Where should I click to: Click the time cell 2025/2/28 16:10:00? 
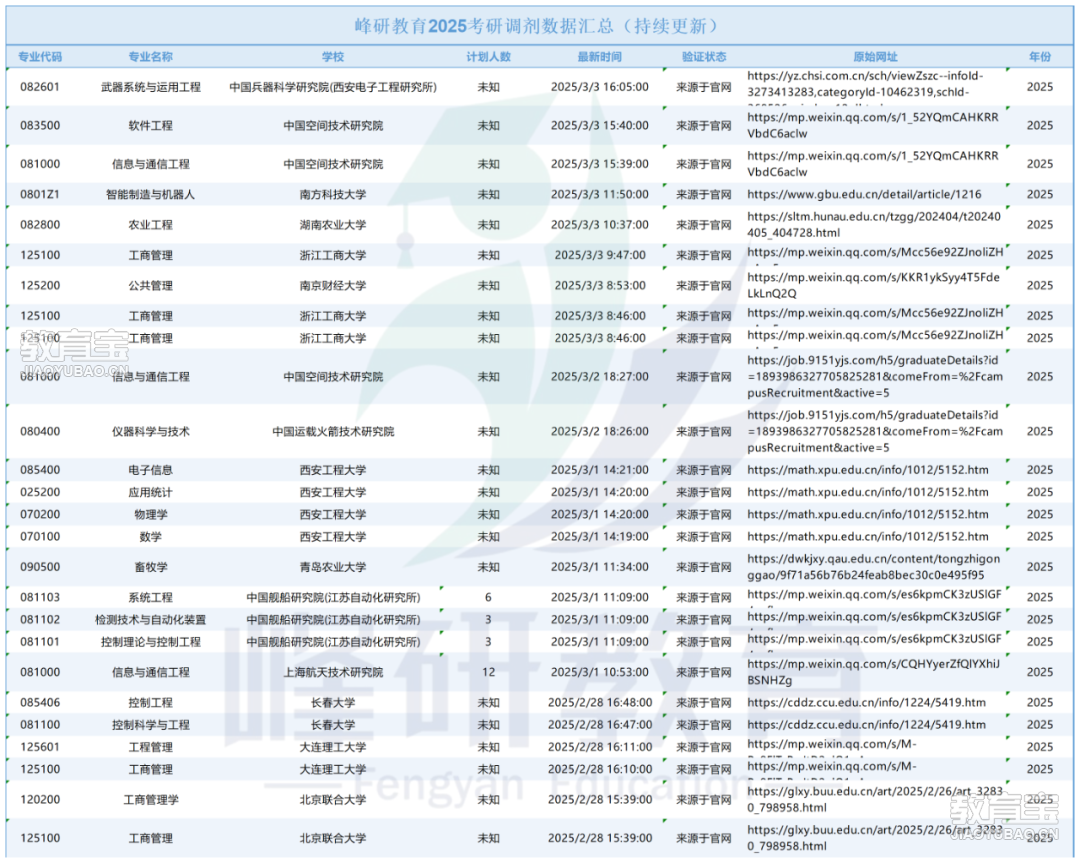pos(599,769)
